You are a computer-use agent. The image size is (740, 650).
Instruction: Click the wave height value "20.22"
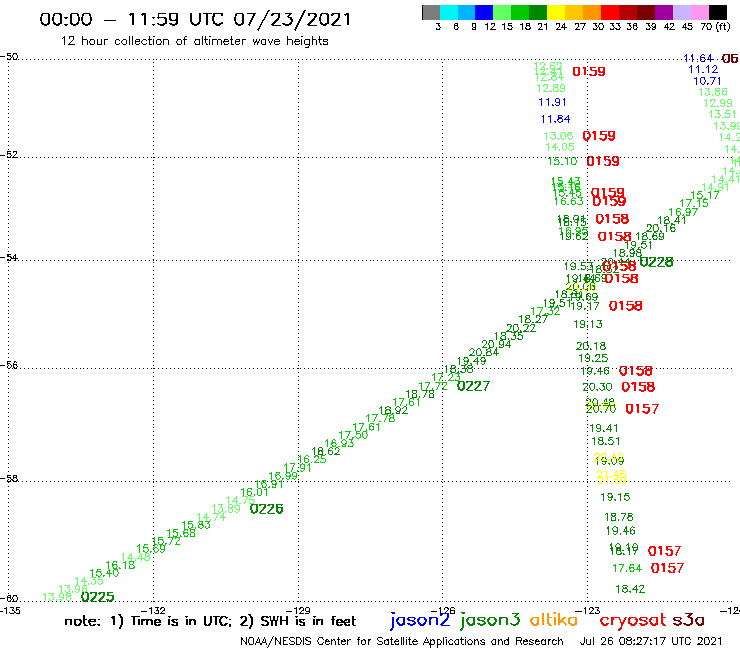pos(521,328)
